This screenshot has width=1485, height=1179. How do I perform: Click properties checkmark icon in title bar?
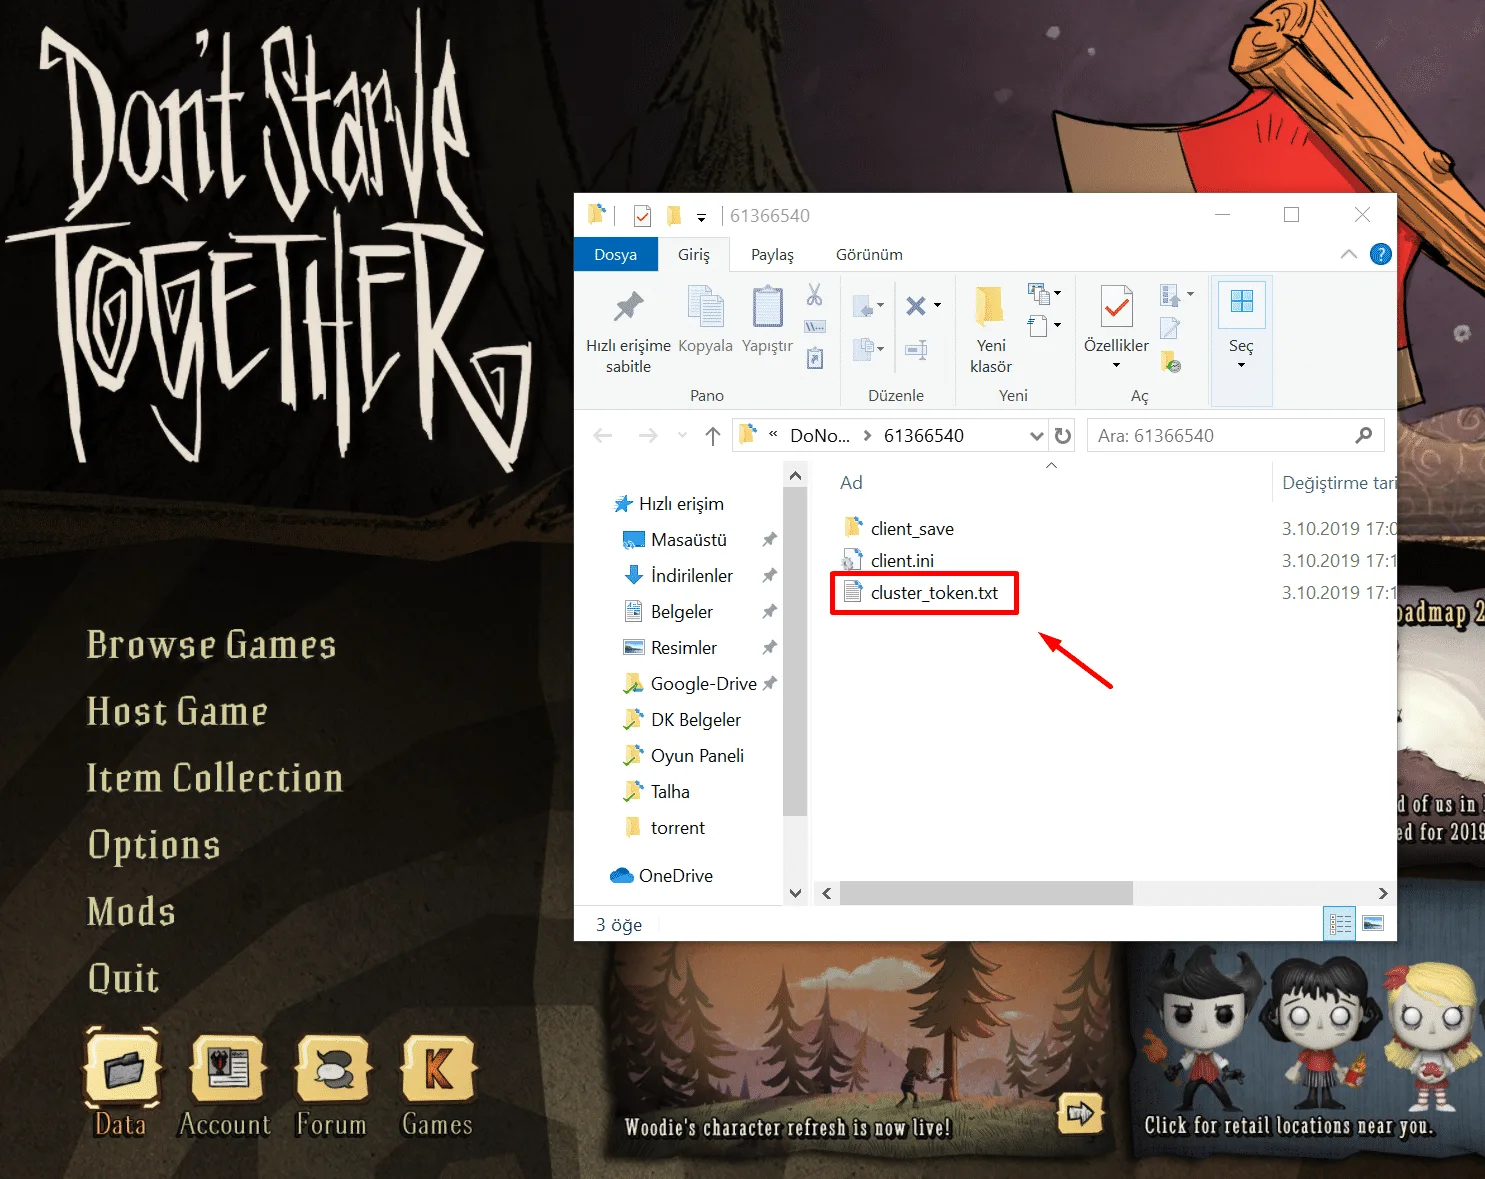pos(642,215)
